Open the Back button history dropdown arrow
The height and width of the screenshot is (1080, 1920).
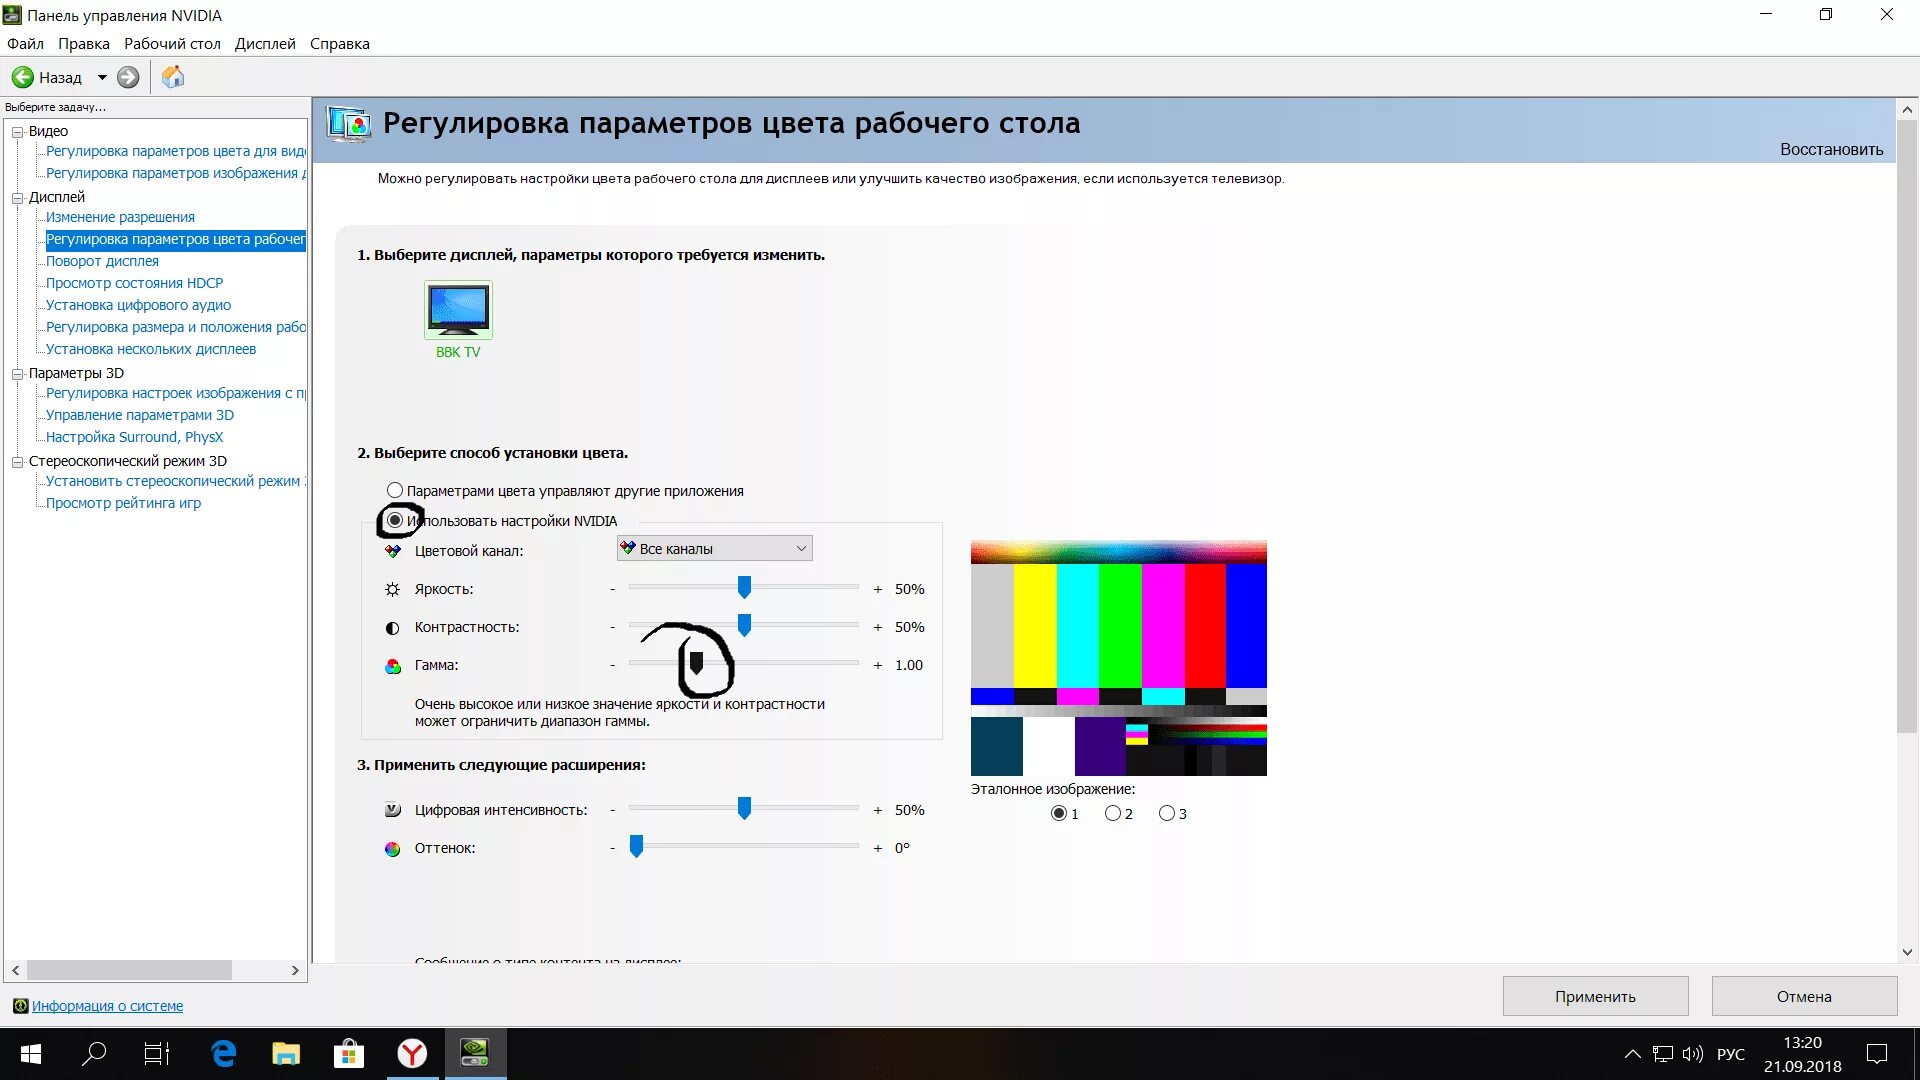click(x=102, y=77)
